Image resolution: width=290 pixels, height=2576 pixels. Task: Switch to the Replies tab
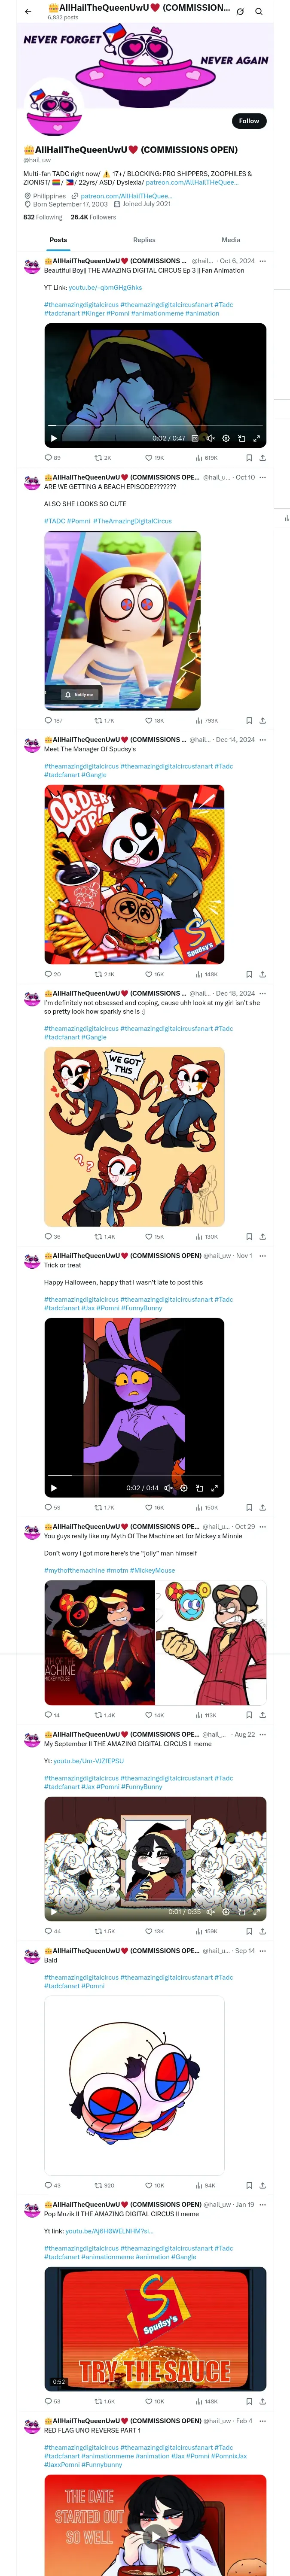(x=144, y=240)
